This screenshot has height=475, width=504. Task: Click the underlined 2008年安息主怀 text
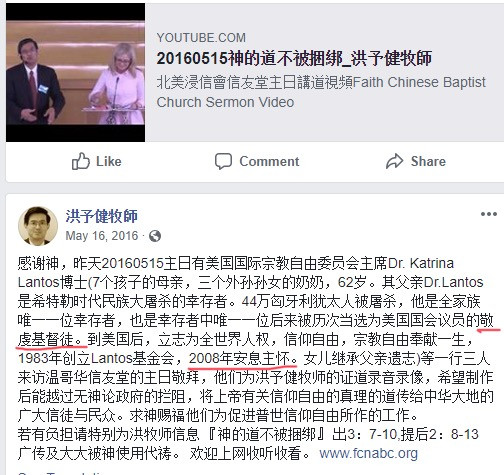point(243,359)
